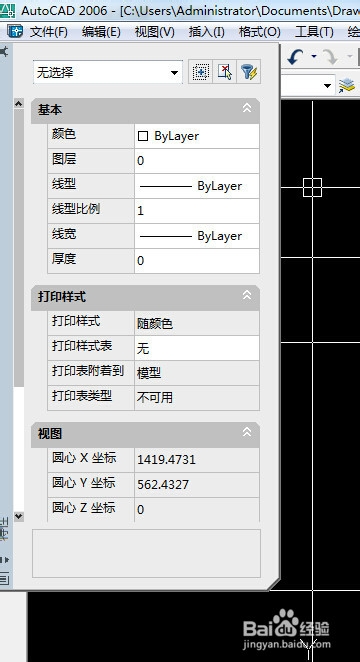Screen dimensions: 360x662
Task: Click the 线型 property label
Action: 64,184
